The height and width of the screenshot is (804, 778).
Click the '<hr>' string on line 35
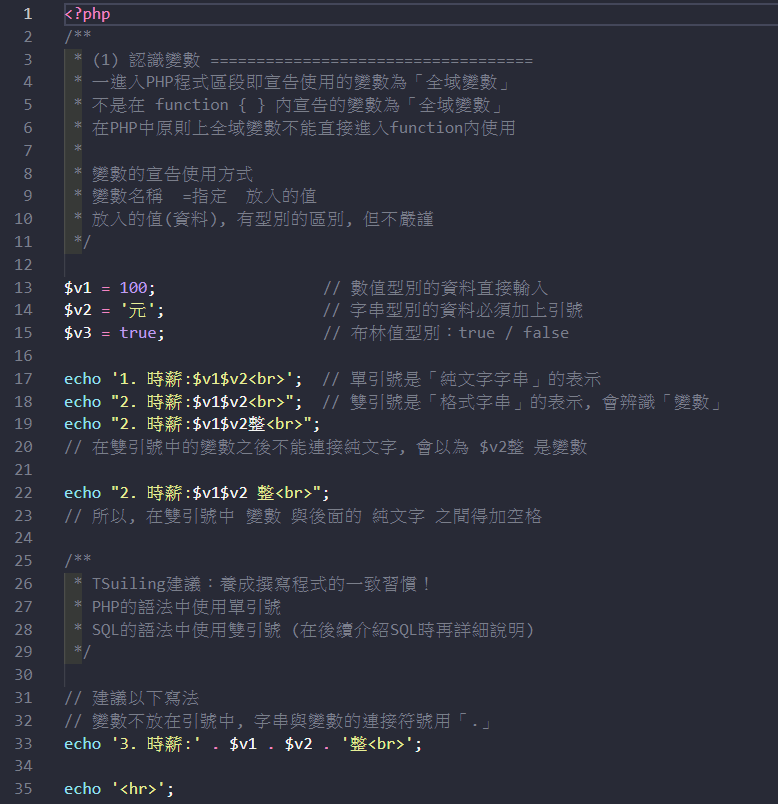[x=138, y=789]
